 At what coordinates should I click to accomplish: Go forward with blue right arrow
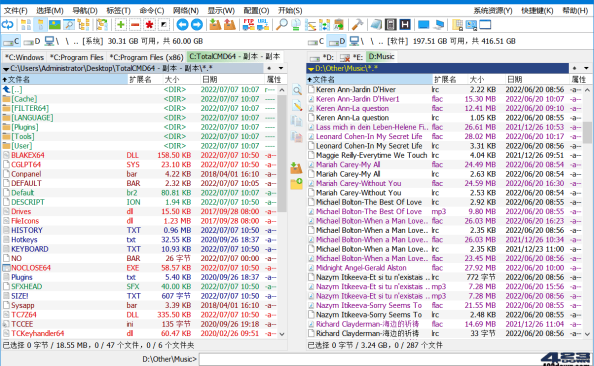click(x=197, y=25)
